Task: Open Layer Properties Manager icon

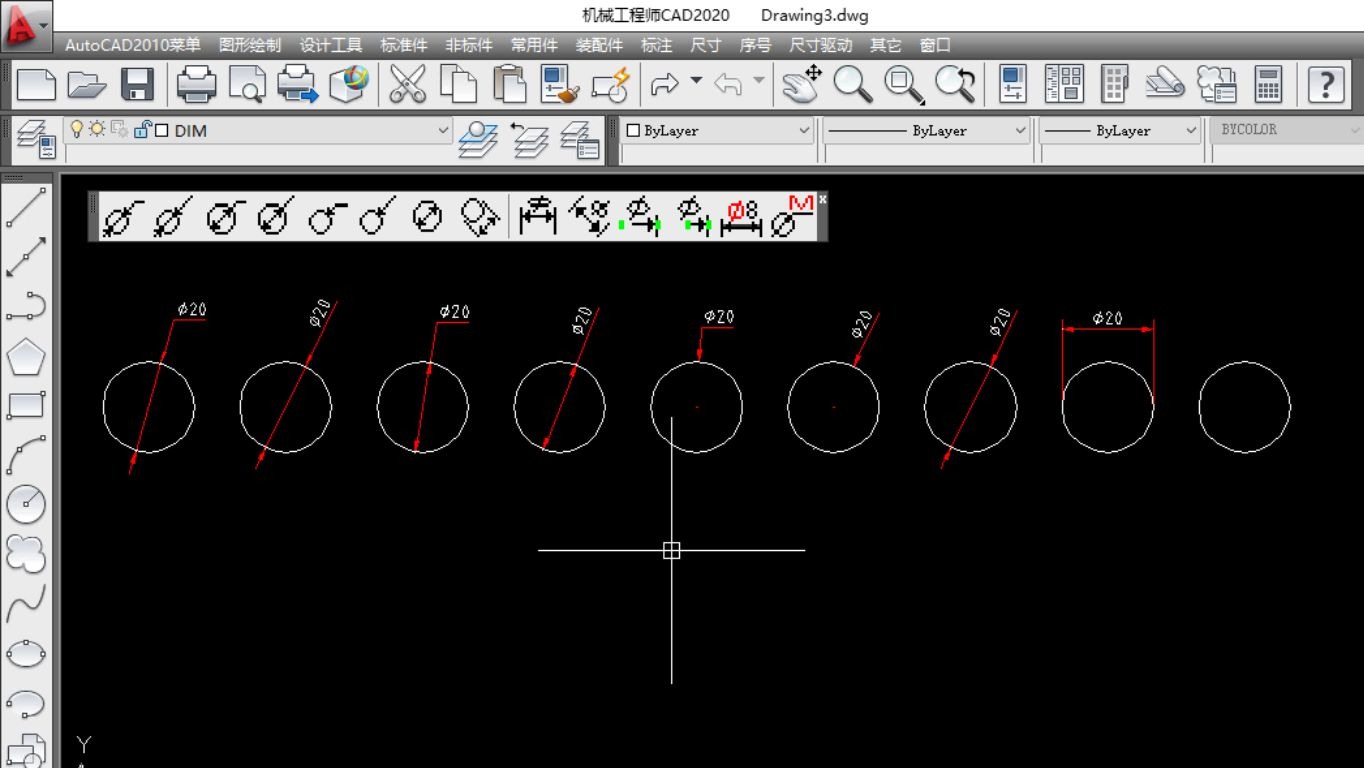Action: tap(37, 139)
